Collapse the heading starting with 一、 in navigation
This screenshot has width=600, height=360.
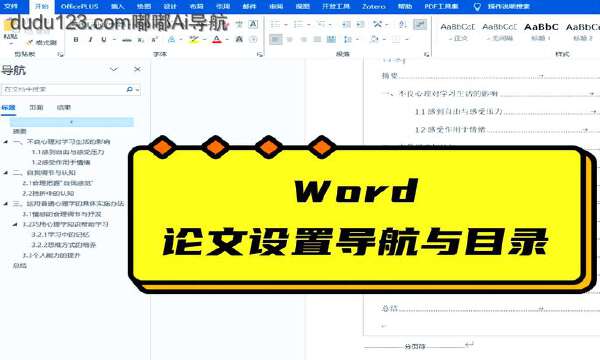[6, 142]
